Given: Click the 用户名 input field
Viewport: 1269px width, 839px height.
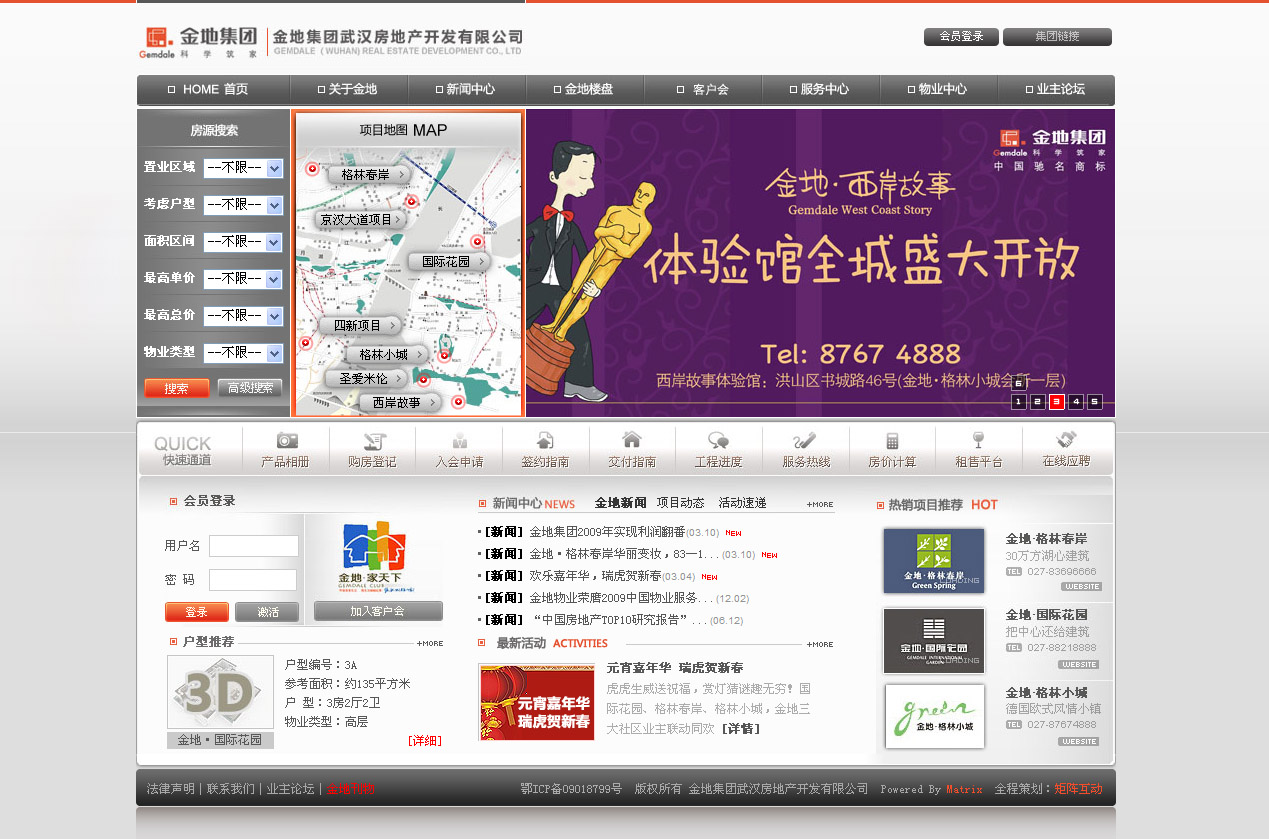Looking at the screenshot, I should click(x=254, y=546).
